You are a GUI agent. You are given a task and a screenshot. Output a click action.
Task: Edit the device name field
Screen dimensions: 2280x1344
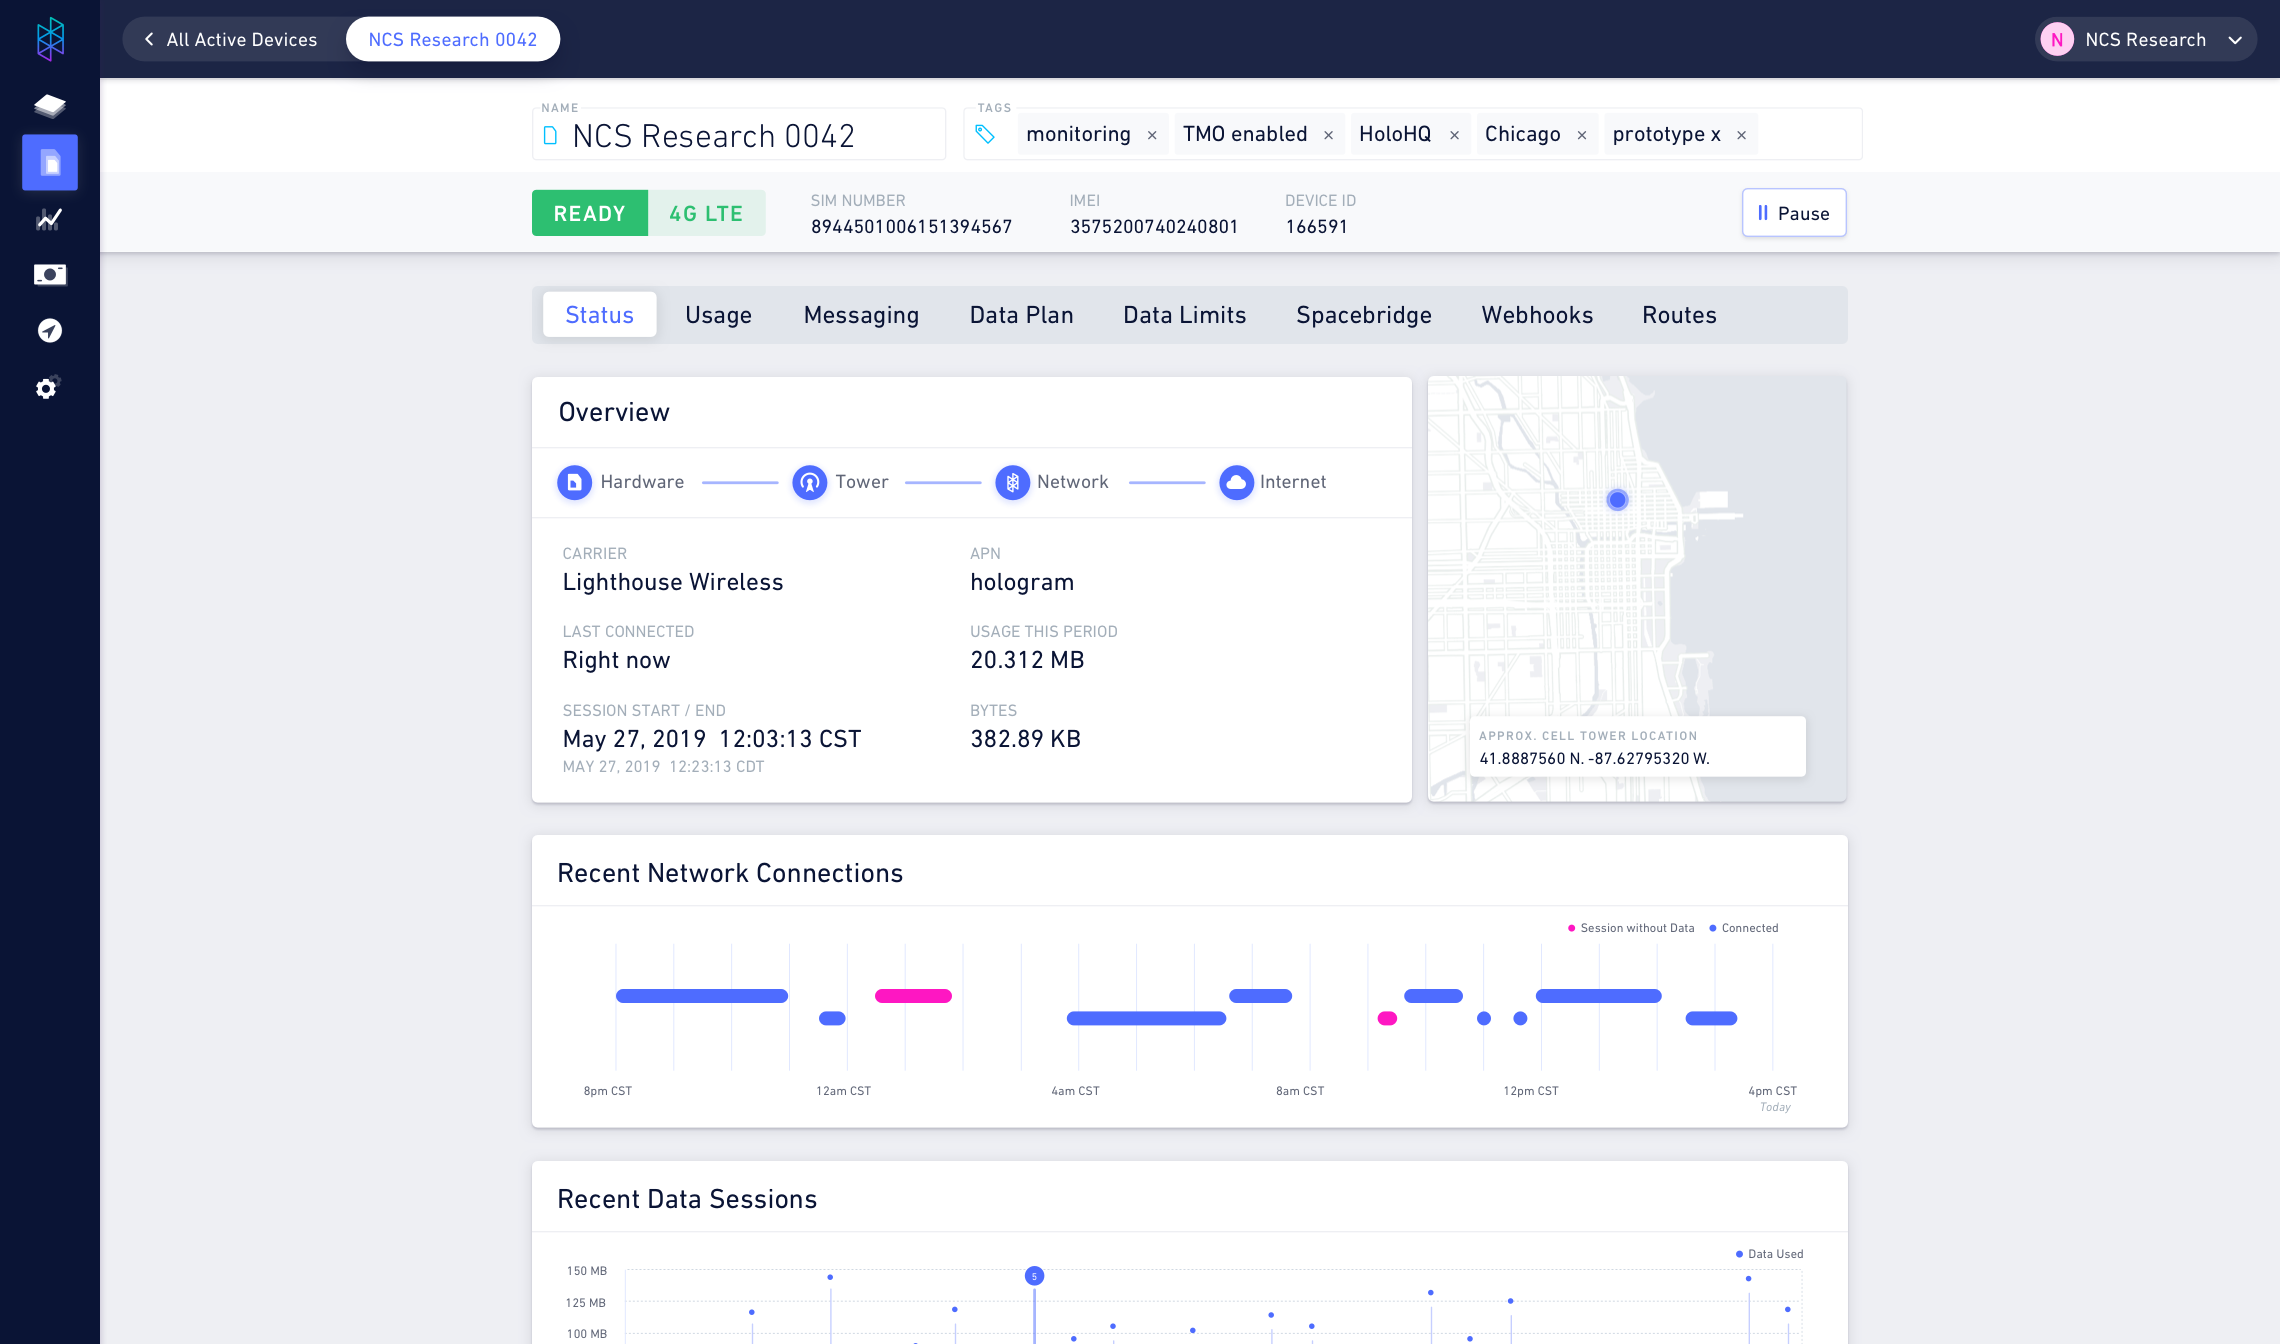[739, 135]
